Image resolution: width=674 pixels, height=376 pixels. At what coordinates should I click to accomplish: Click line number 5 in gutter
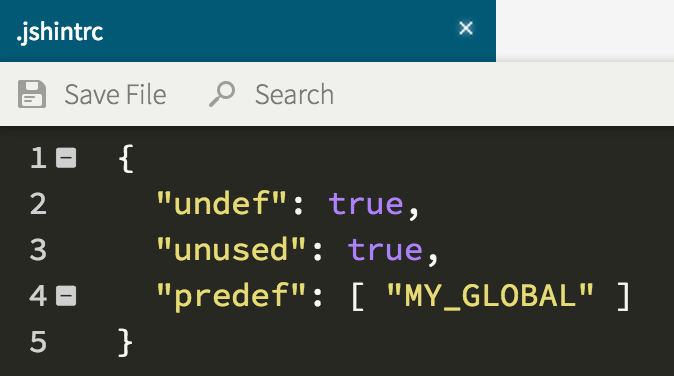[38, 342]
